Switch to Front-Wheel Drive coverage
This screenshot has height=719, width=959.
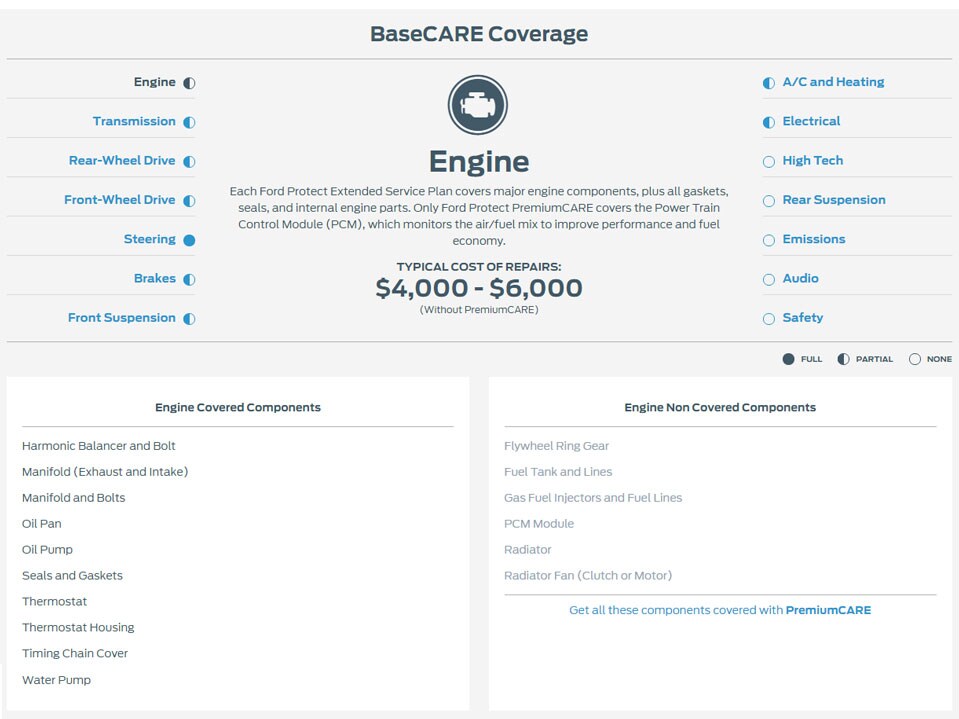coord(119,199)
